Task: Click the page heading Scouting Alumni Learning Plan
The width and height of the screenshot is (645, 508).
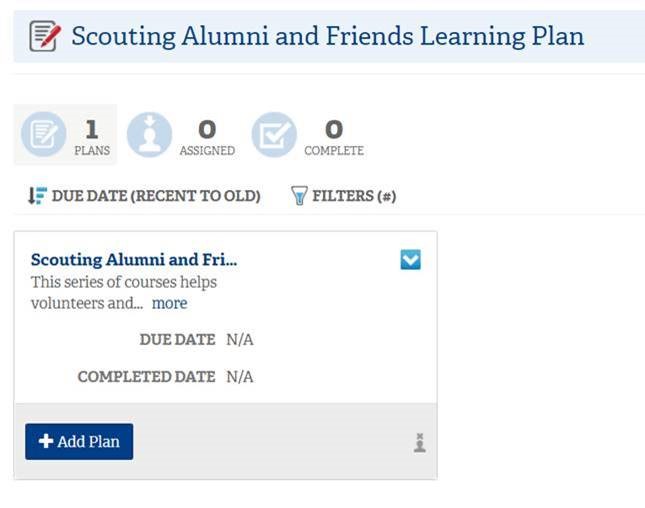Action: tap(328, 36)
